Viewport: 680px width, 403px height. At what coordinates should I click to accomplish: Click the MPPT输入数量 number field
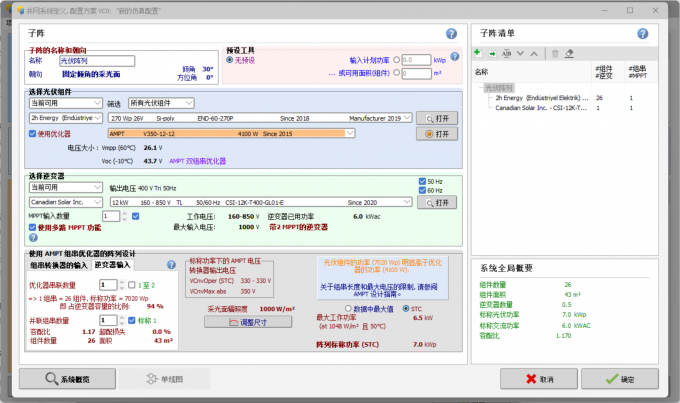pyautogui.click(x=111, y=216)
